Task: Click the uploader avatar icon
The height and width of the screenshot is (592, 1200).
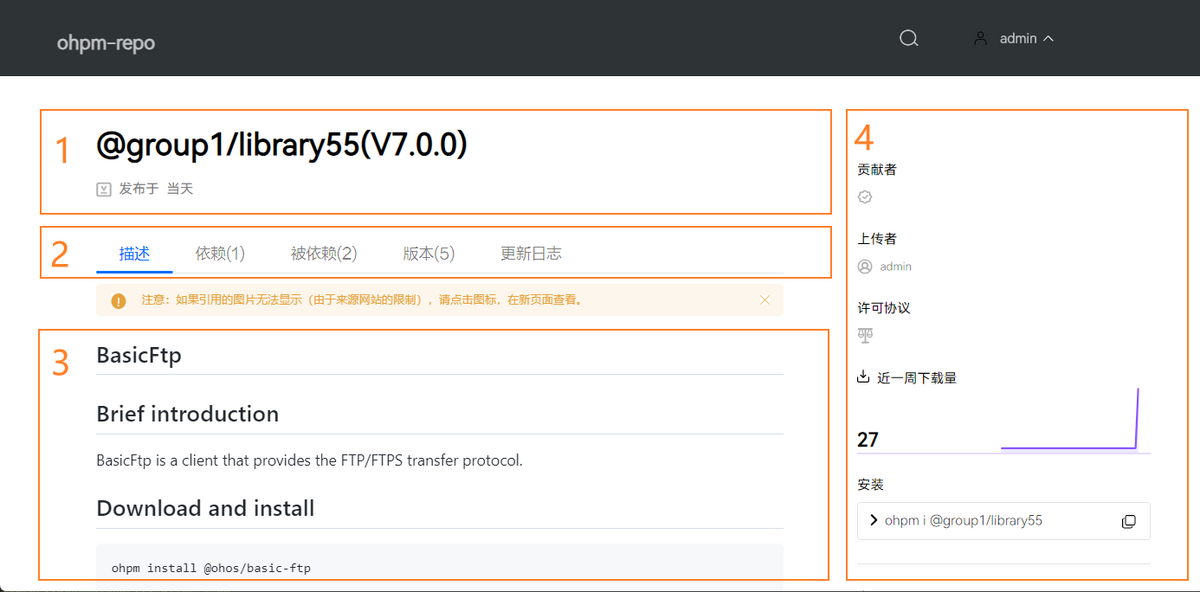Action: click(866, 267)
